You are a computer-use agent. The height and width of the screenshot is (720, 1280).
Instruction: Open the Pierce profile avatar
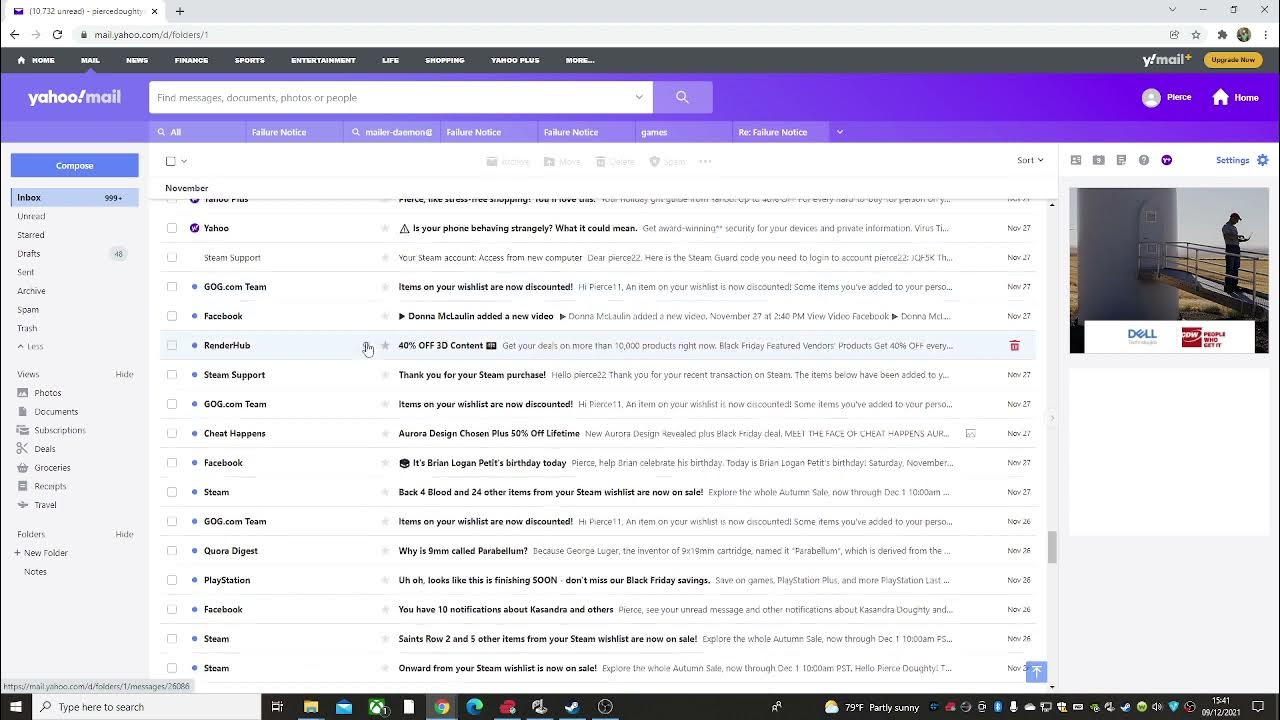click(1151, 97)
